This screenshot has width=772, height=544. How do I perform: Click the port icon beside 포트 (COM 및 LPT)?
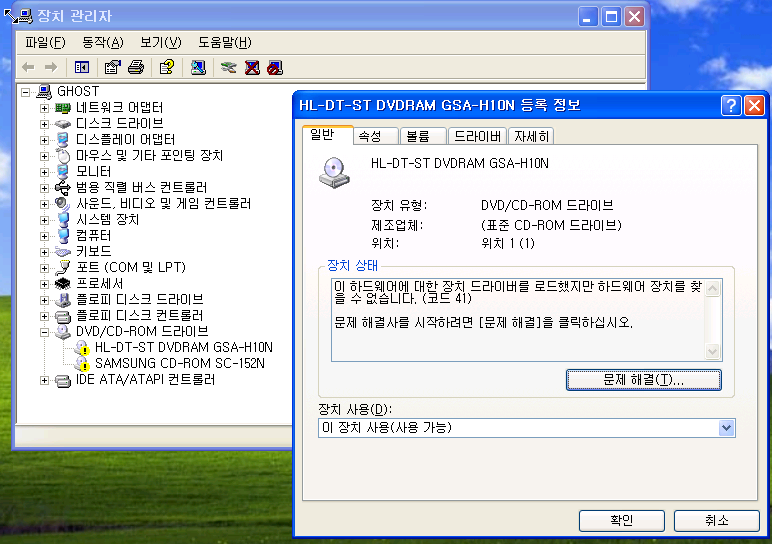63,267
